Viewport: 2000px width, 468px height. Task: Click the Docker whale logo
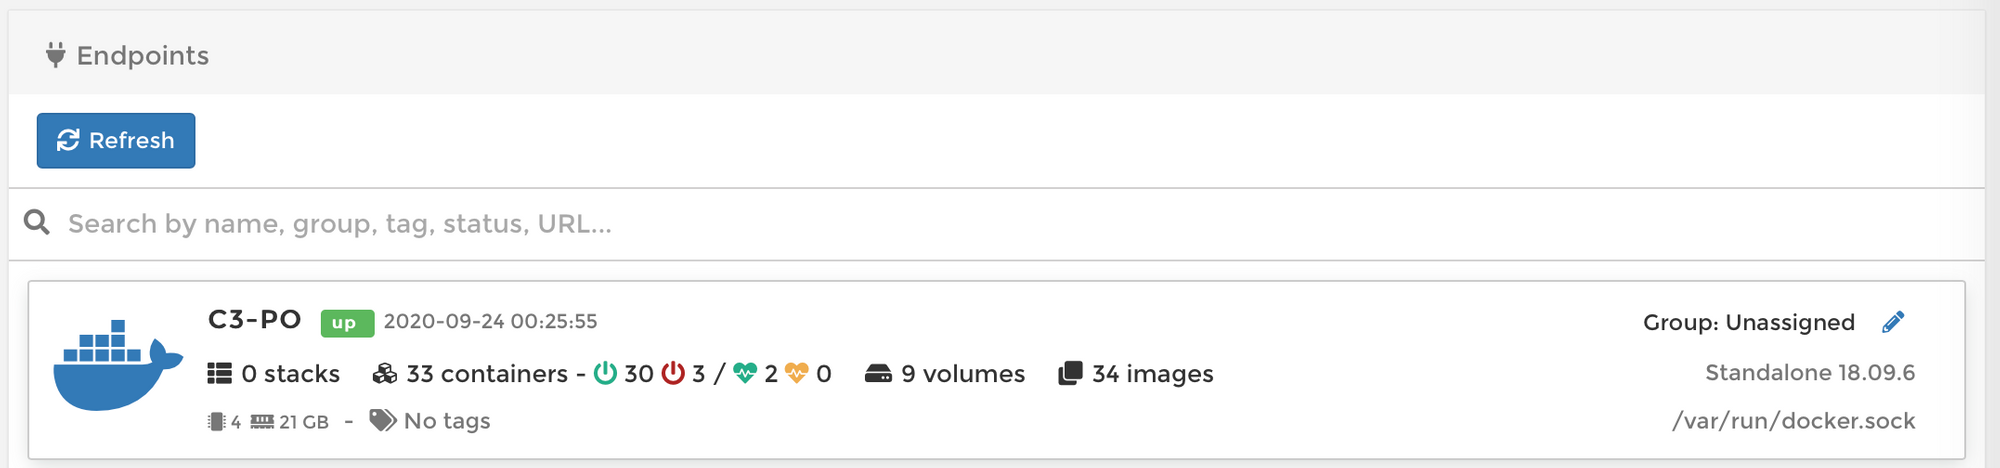point(118,365)
